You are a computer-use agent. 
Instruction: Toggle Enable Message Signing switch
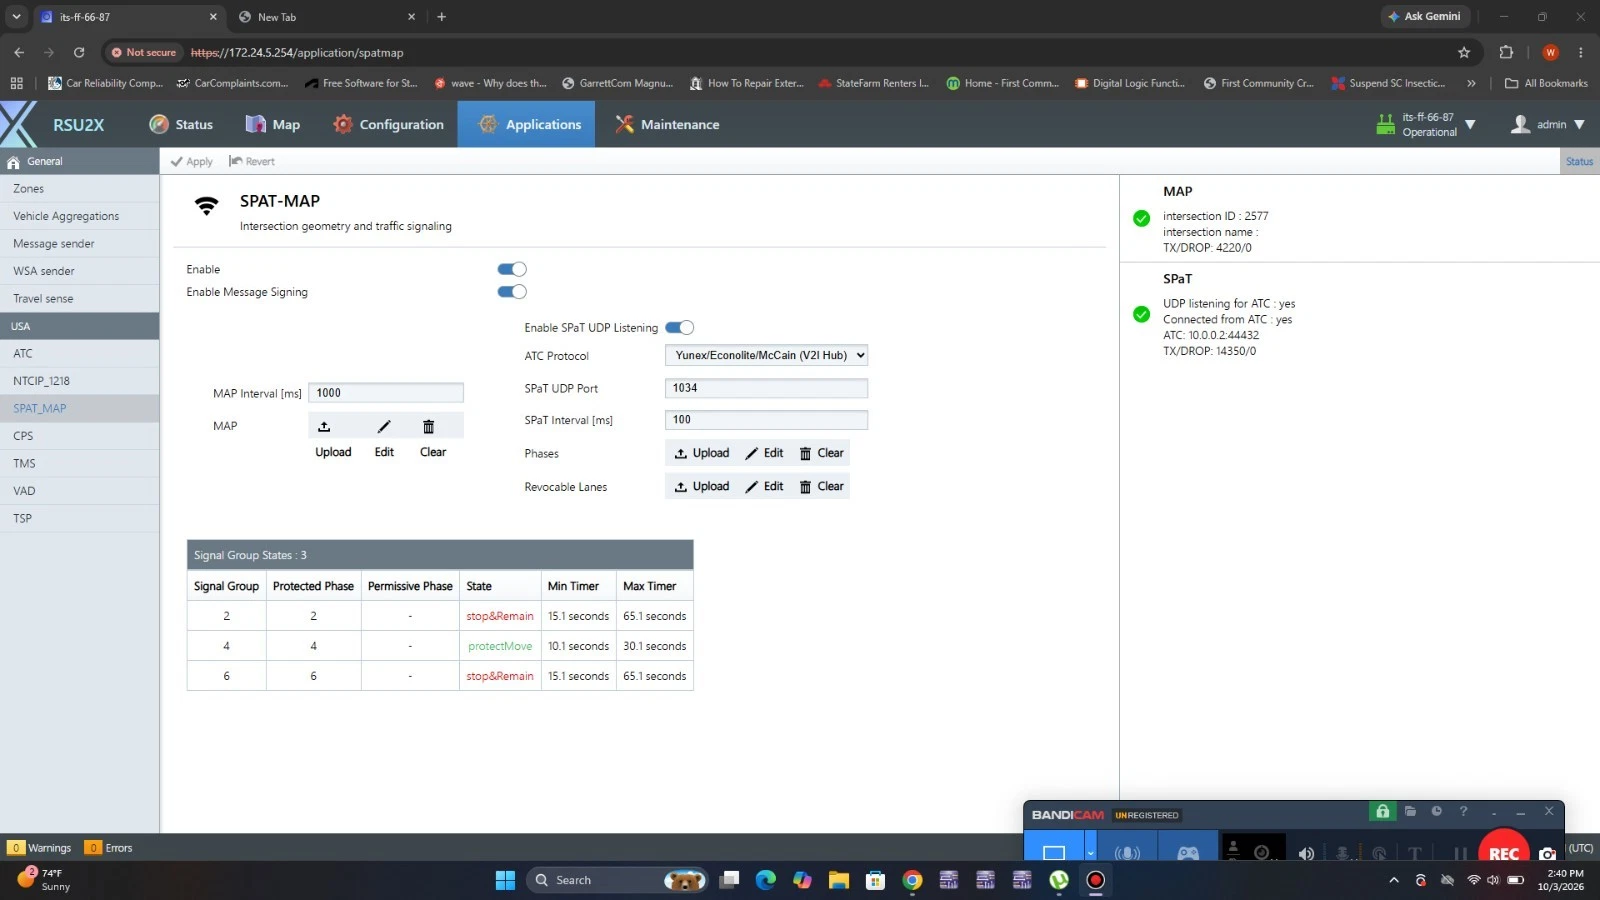[x=512, y=292]
